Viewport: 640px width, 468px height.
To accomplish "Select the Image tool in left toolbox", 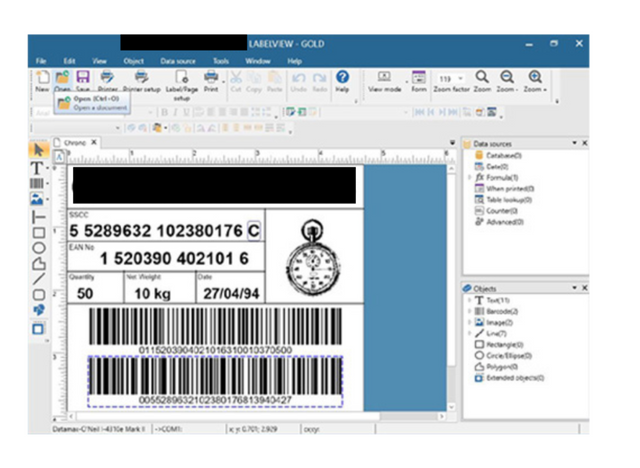I will pos(37,199).
